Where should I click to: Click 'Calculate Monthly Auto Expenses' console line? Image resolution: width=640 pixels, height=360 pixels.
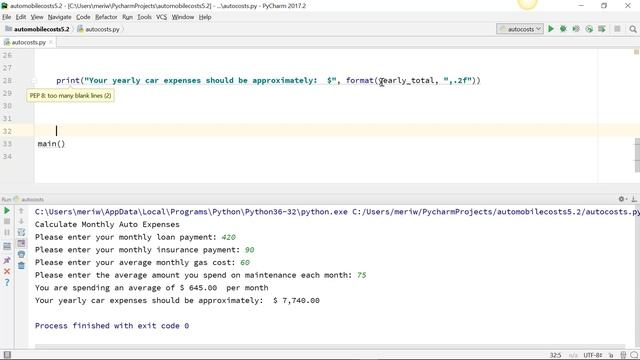(x=107, y=224)
